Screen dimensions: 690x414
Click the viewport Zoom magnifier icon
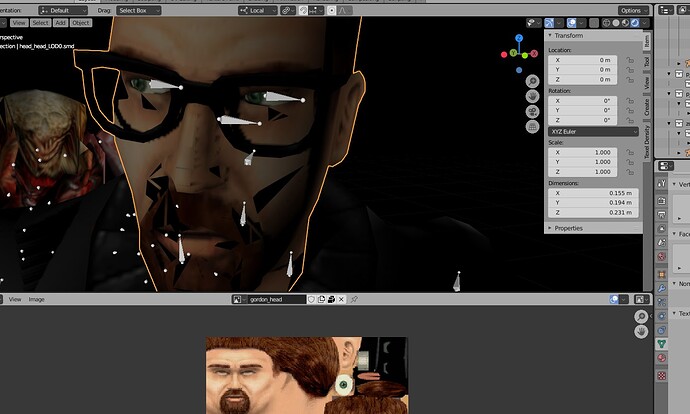pos(532,81)
